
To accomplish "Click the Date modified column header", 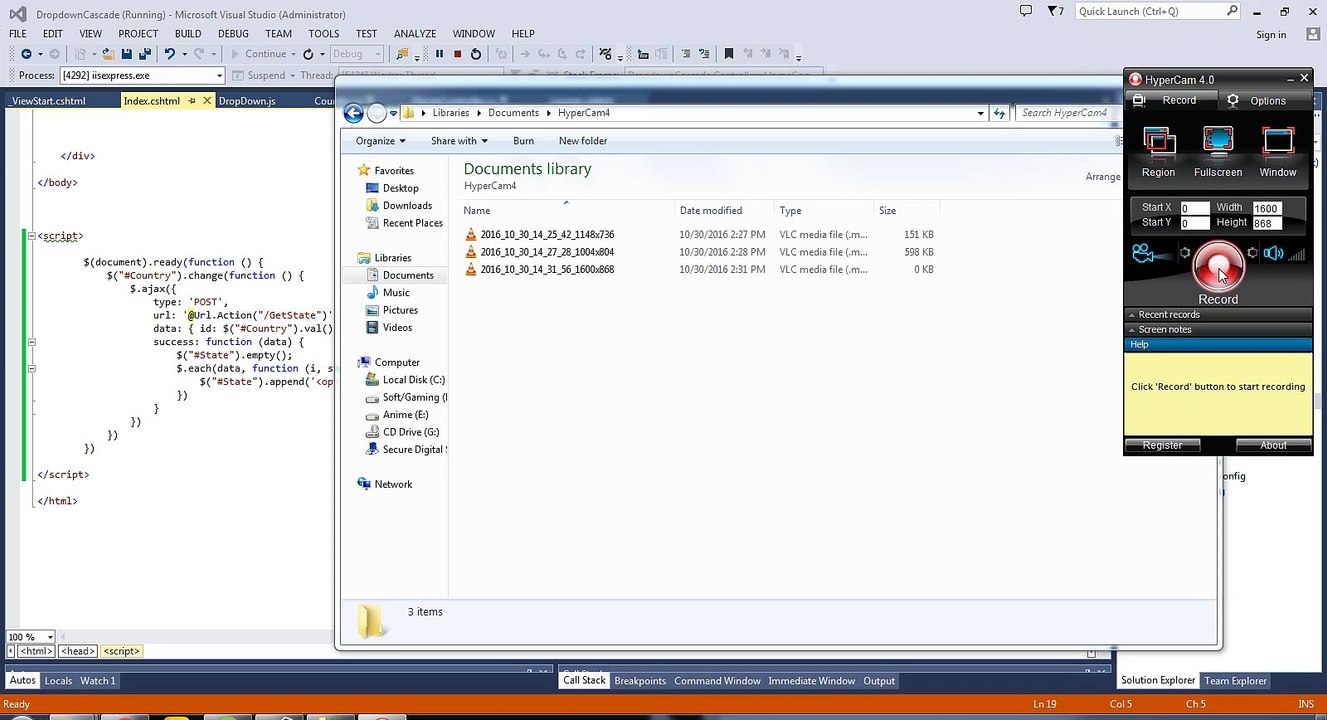I will 711,210.
